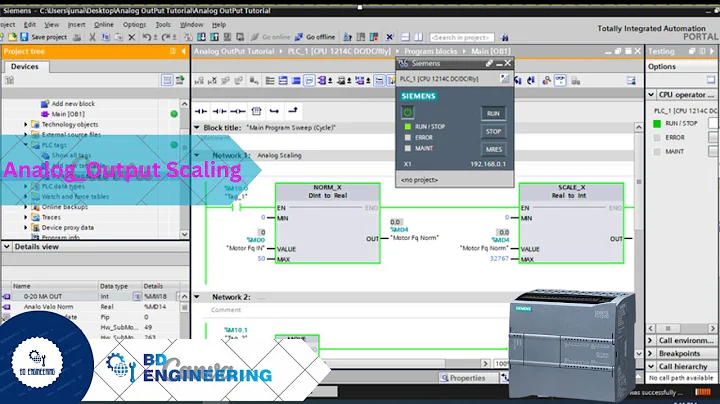
Task: Collapse the Call hierarchy section
Action: tap(651, 366)
